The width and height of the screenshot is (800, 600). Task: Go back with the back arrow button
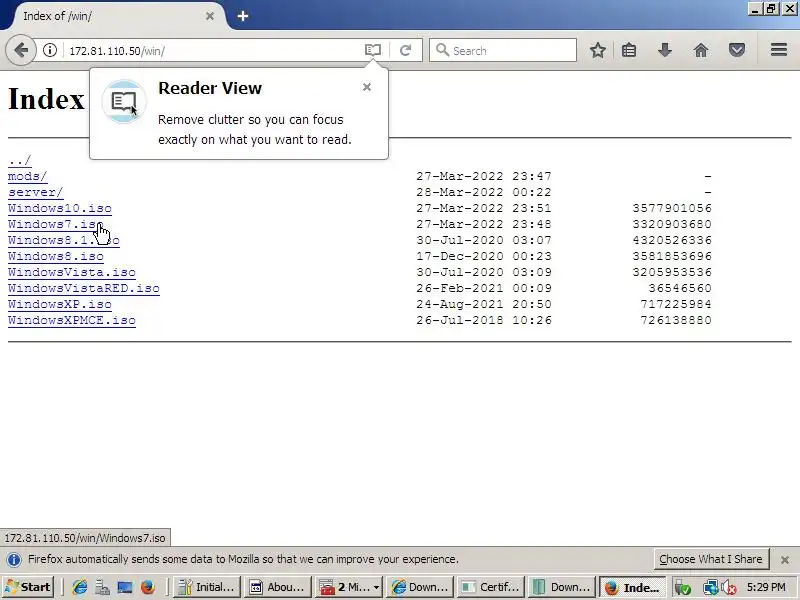click(x=20, y=51)
